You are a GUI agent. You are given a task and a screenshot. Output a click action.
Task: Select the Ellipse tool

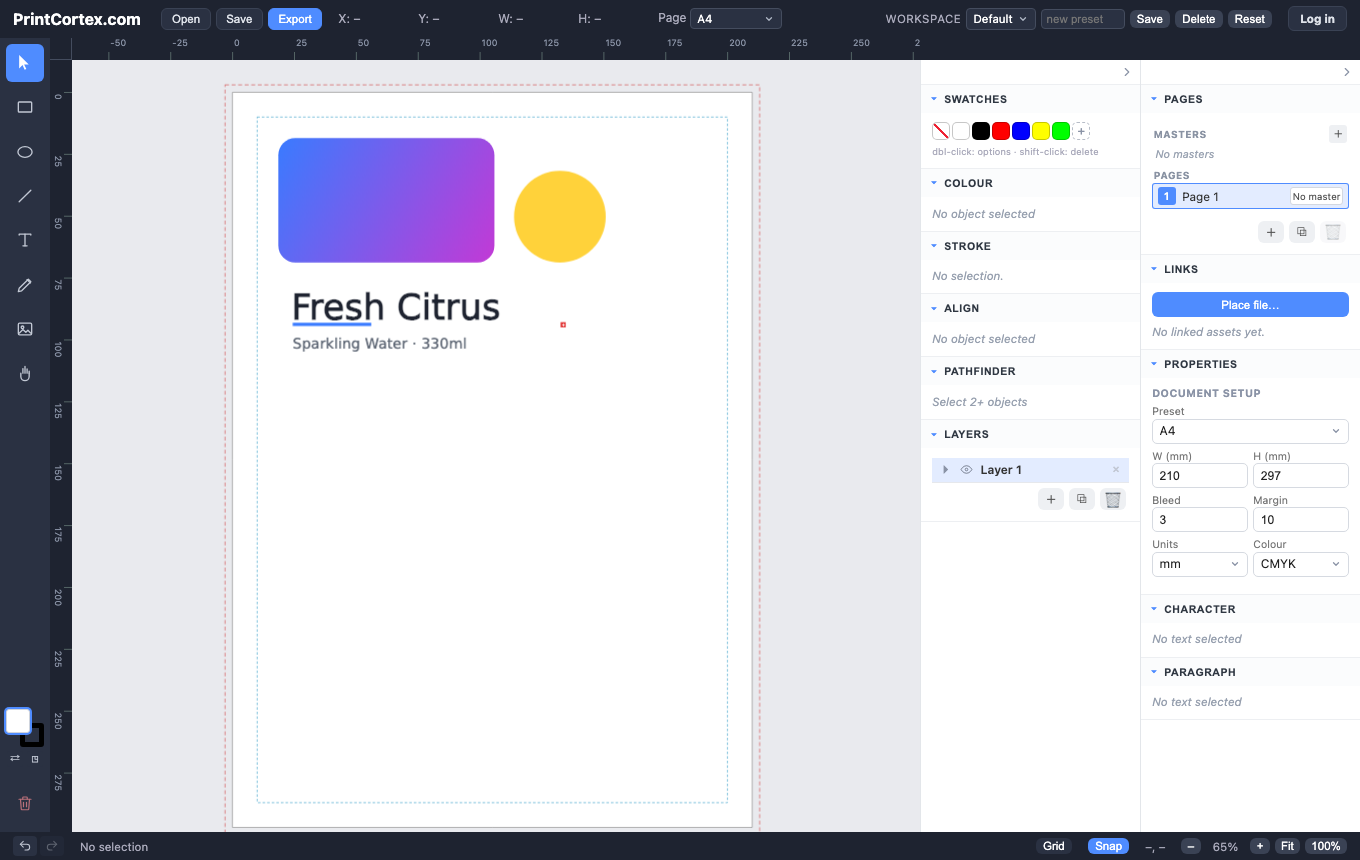pyautogui.click(x=25, y=152)
